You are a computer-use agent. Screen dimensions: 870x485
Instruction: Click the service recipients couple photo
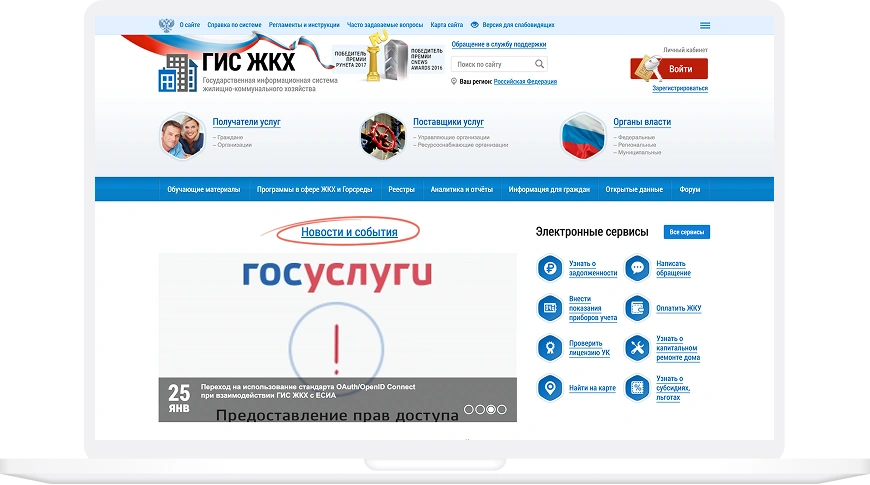tap(182, 137)
